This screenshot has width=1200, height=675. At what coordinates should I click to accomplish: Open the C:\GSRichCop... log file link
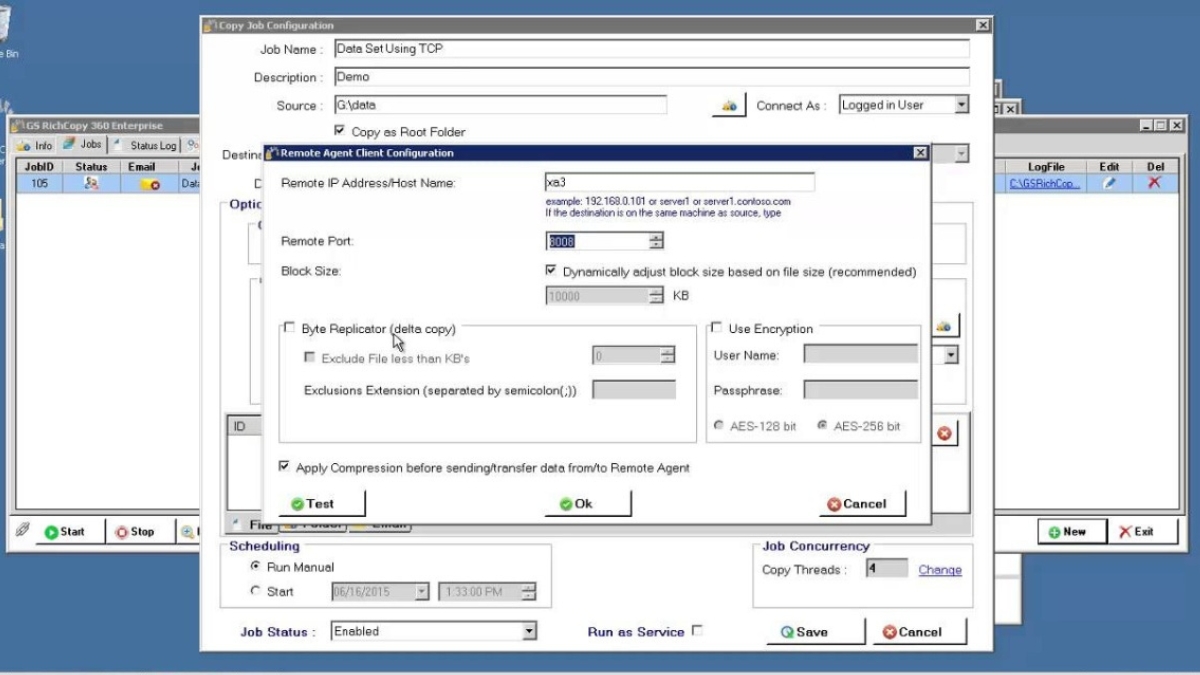[1043, 184]
